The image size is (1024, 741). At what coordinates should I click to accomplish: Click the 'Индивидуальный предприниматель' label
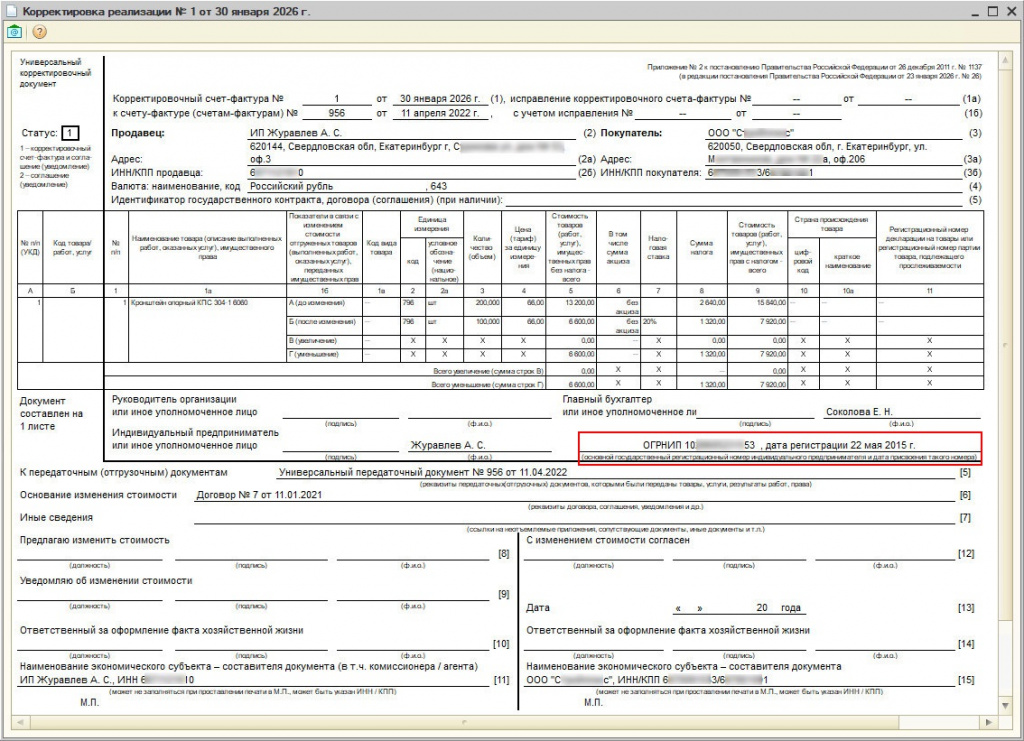[x=195, y=432]
